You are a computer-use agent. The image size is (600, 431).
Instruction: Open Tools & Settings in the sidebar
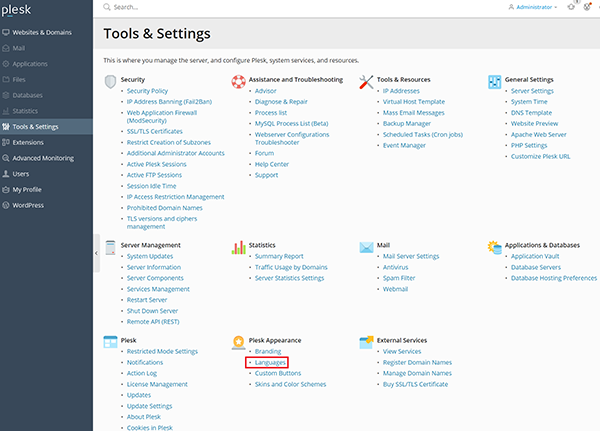pos(46,127)
